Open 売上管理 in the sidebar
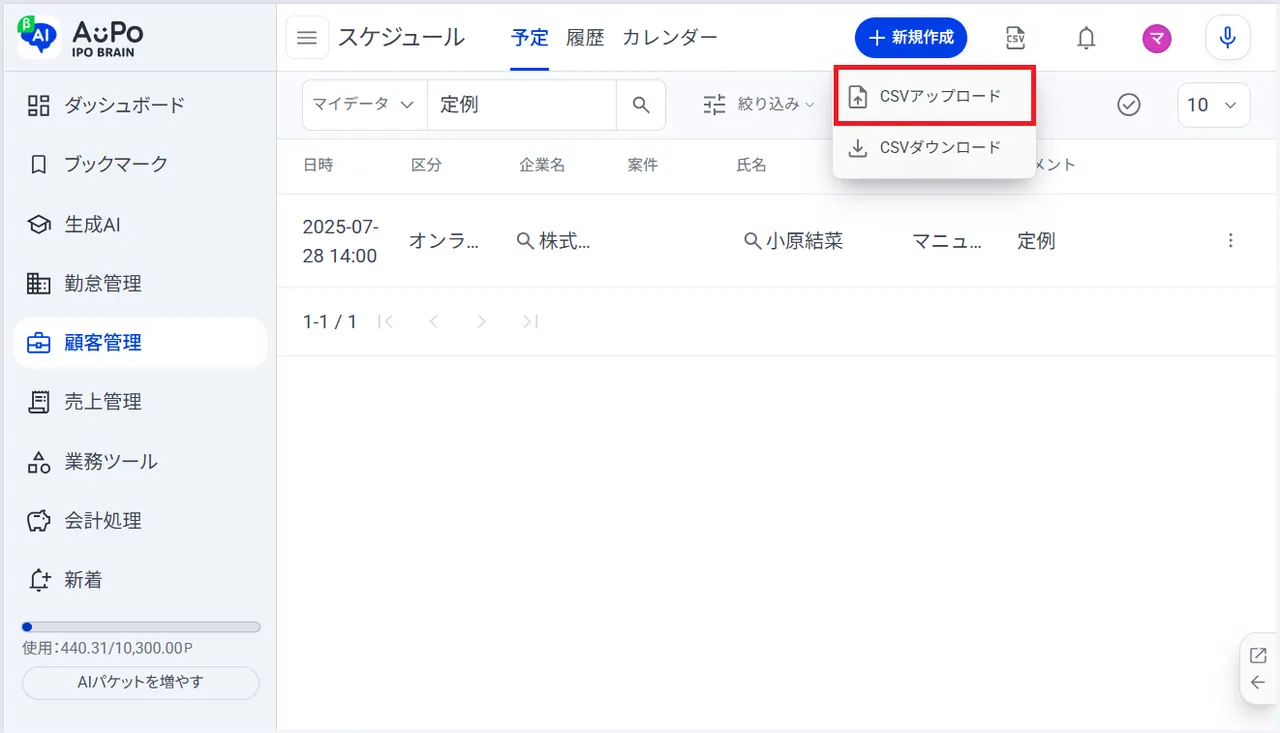This screenshot has width=1280, height=733. (140, 401)
